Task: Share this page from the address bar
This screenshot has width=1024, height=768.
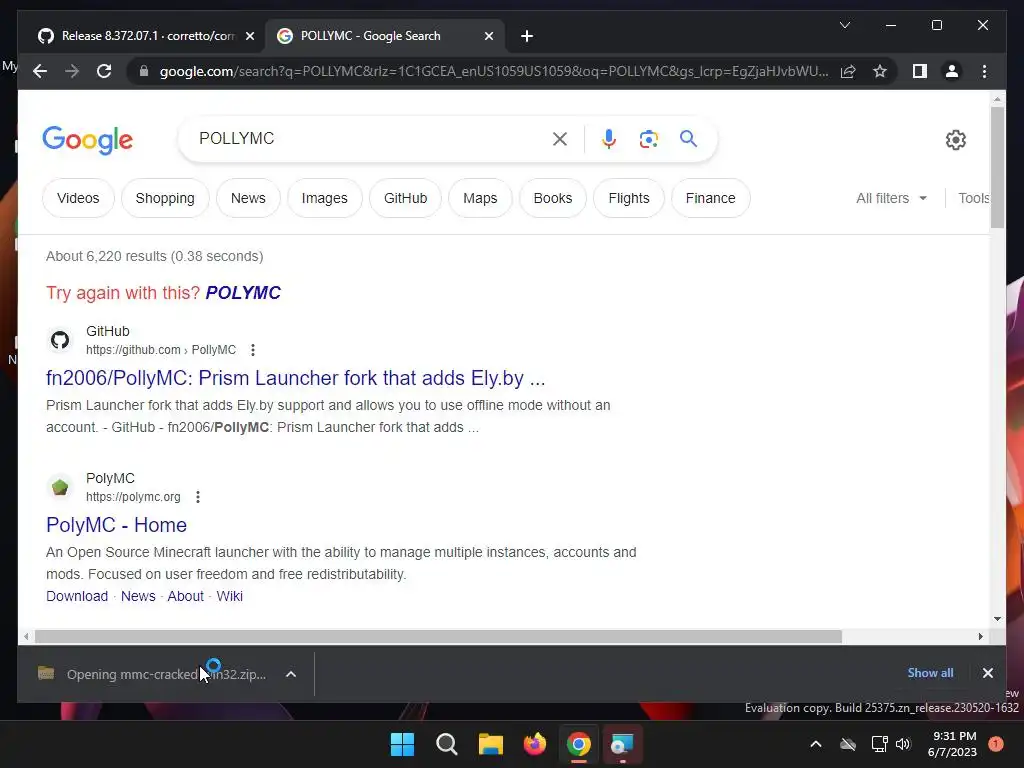Action: click(848, 71)
